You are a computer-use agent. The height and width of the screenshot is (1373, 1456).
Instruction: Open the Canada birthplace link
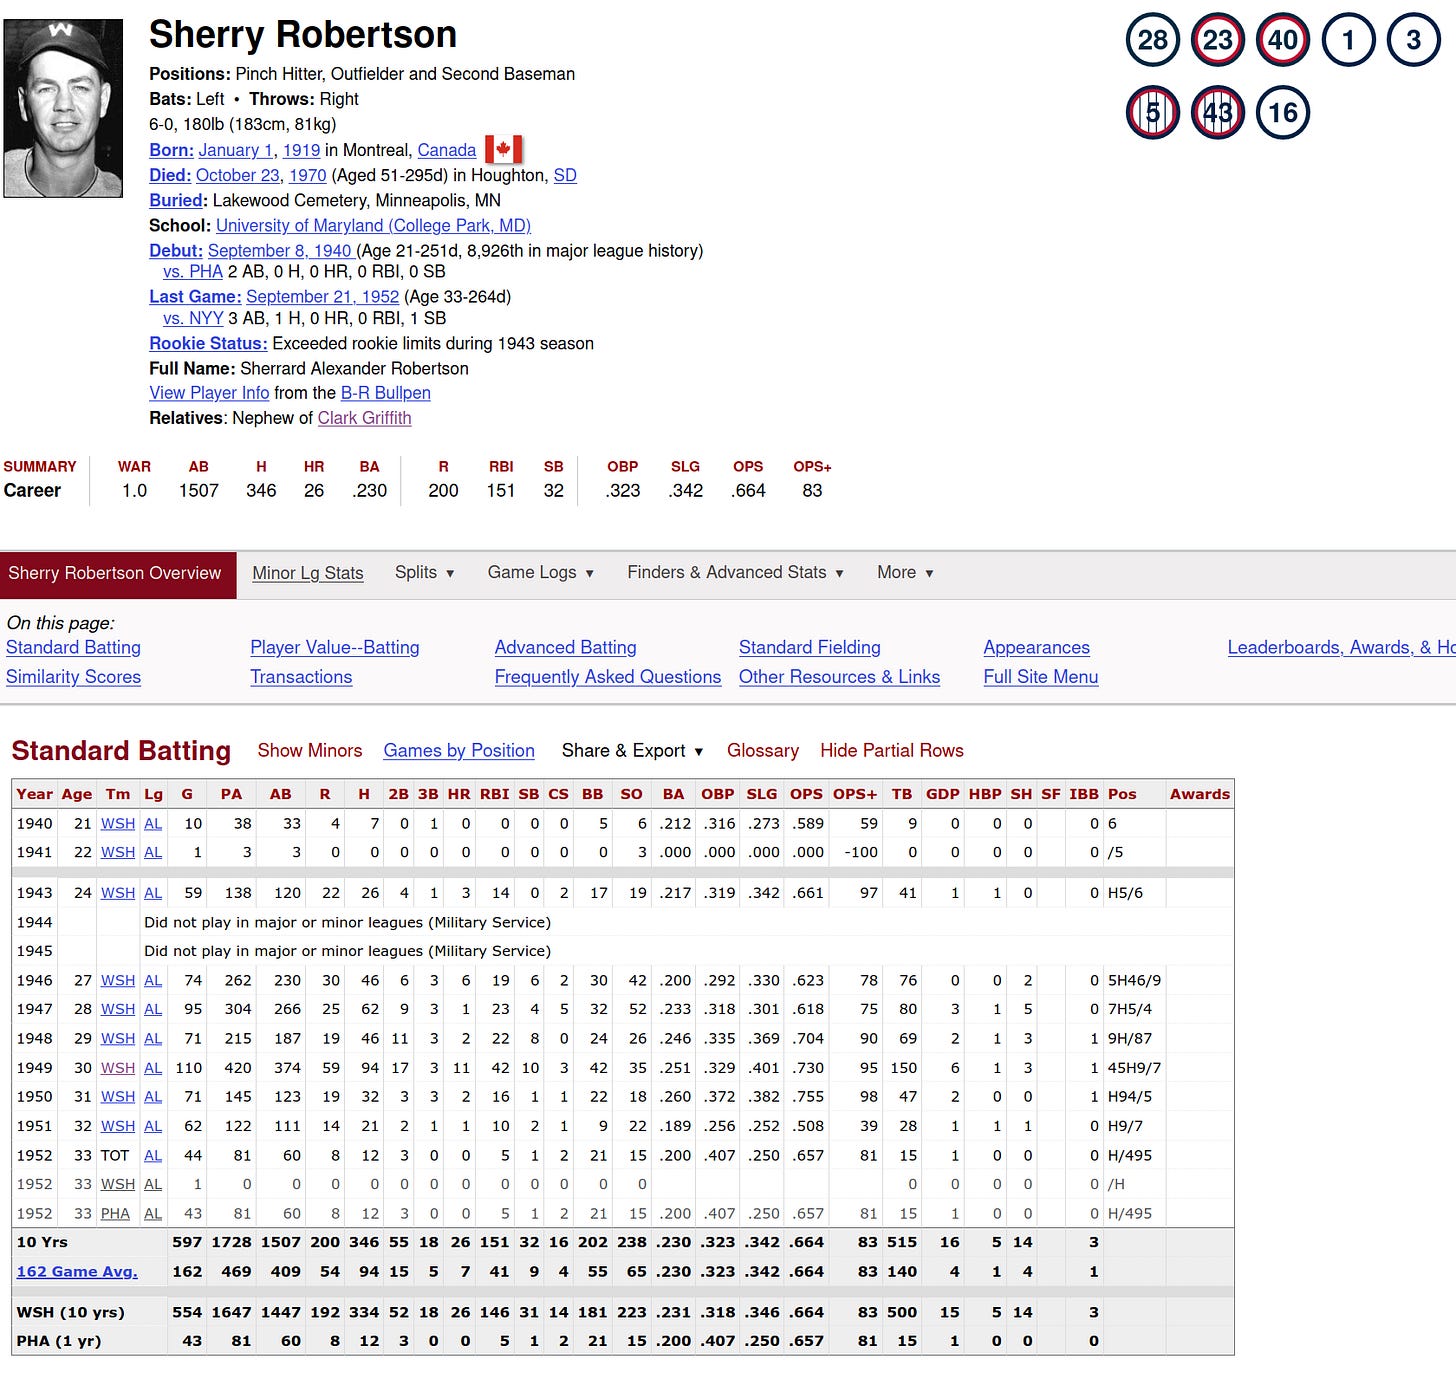[x=446, y=150]
